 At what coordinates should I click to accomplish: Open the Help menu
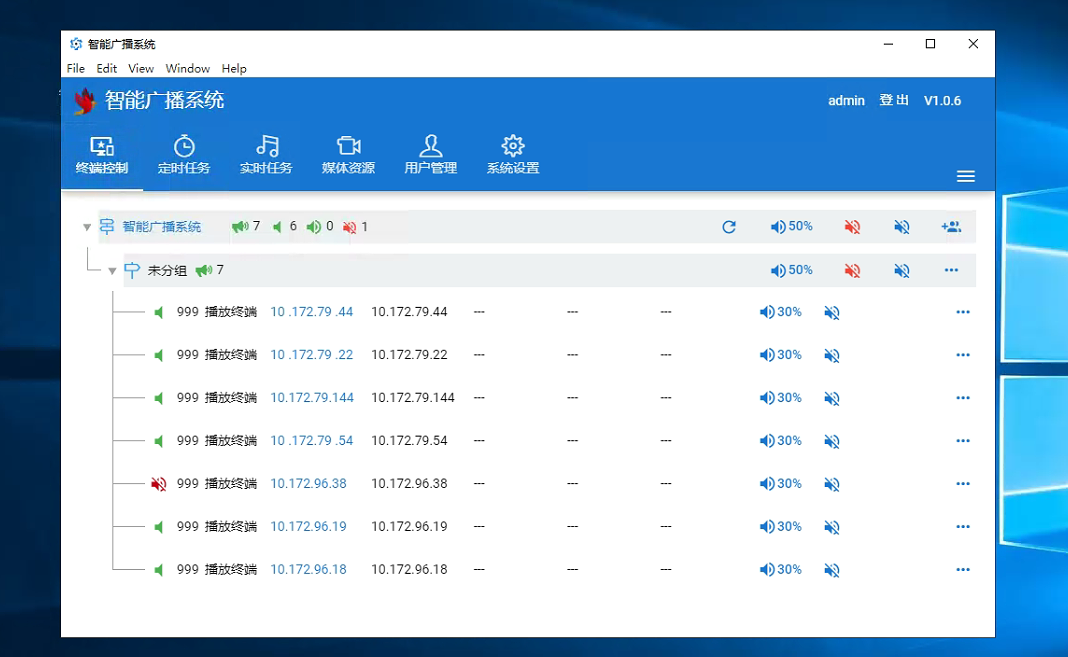(234, 68)
